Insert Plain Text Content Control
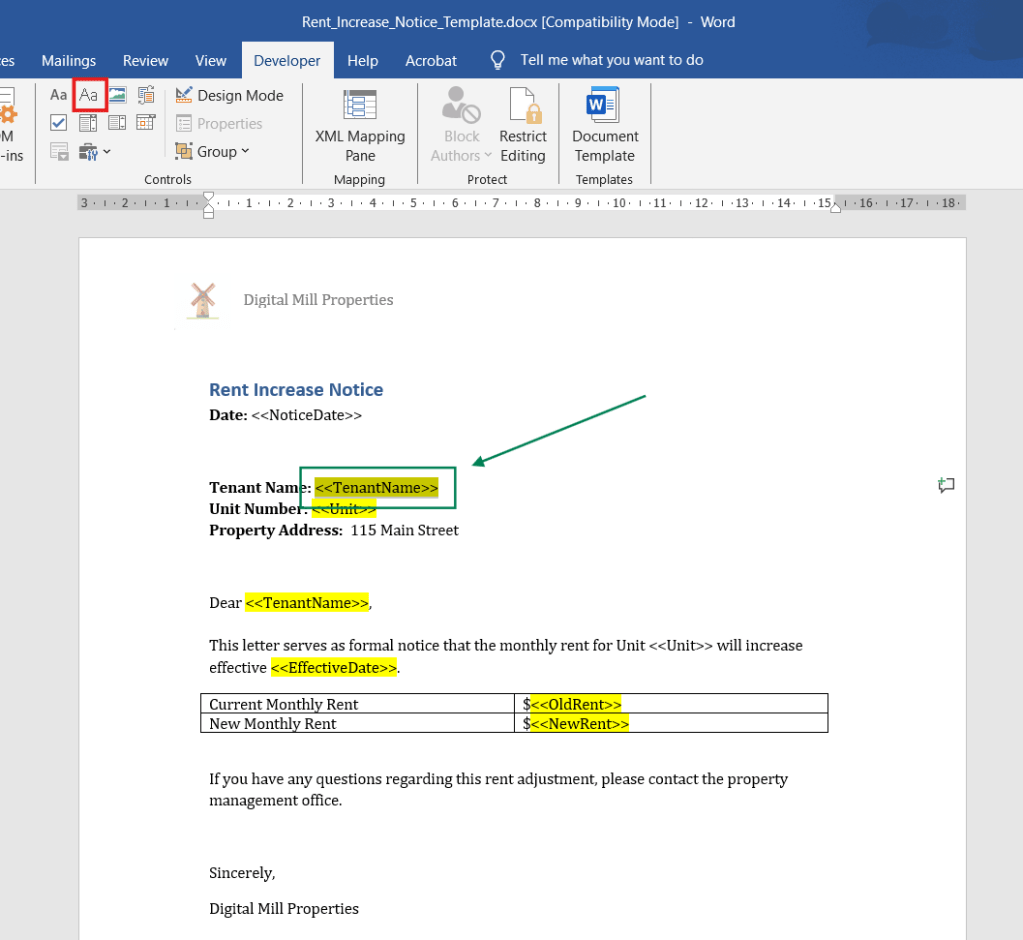 (x=89, y=95)
